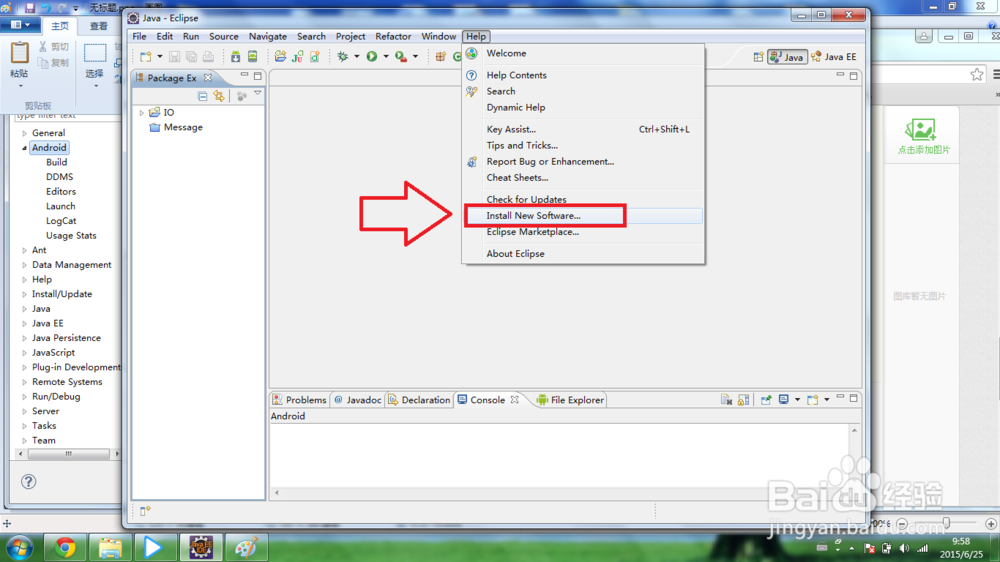Click the Preferences help question-mark icon

[29, 482]
